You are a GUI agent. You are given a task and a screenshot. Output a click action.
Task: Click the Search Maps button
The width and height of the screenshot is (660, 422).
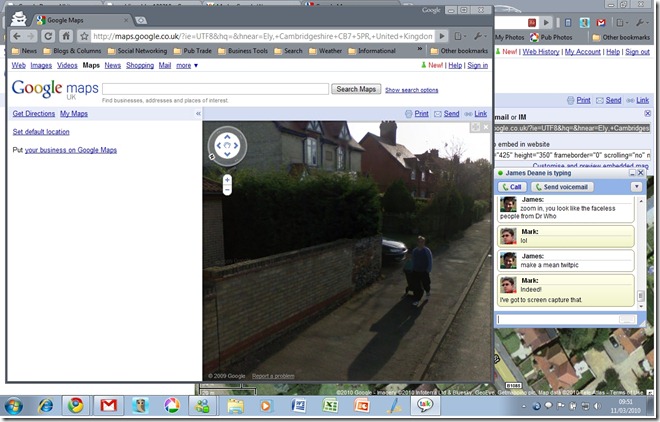[x=356, y=89]
